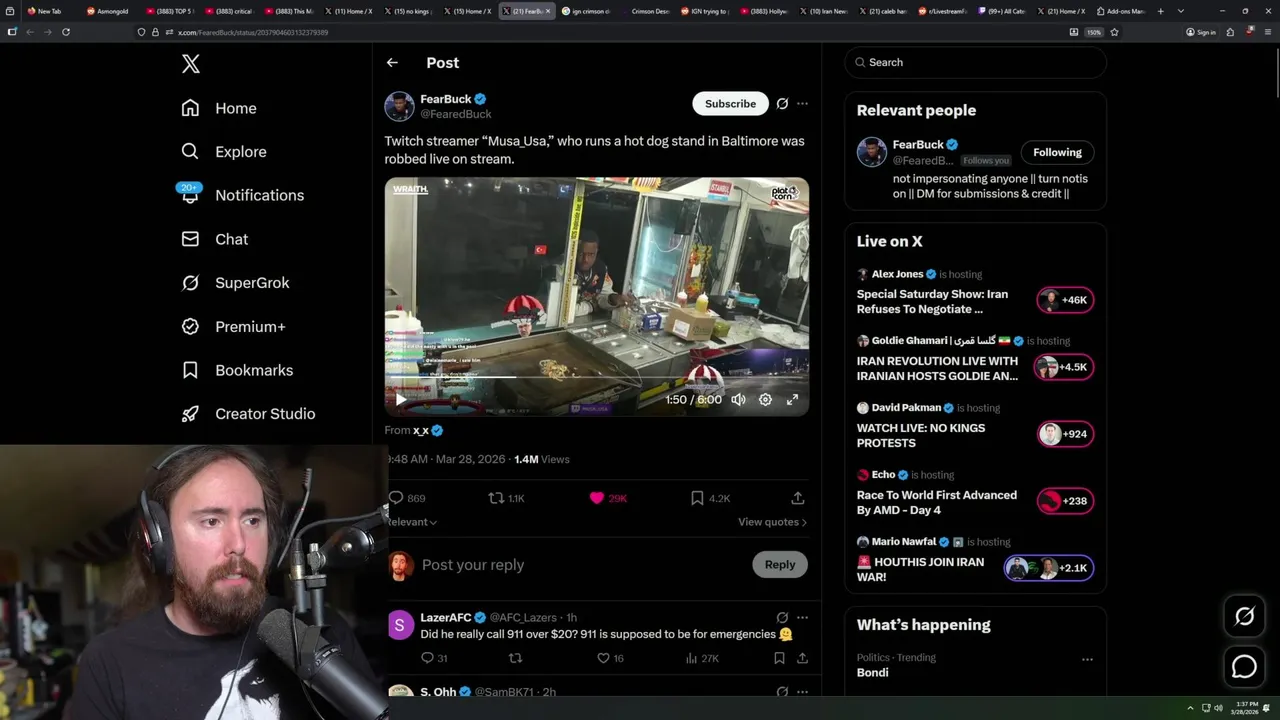Click the Reply button
The width and height of the screenshot is (1280, 720).
[780, 565]
